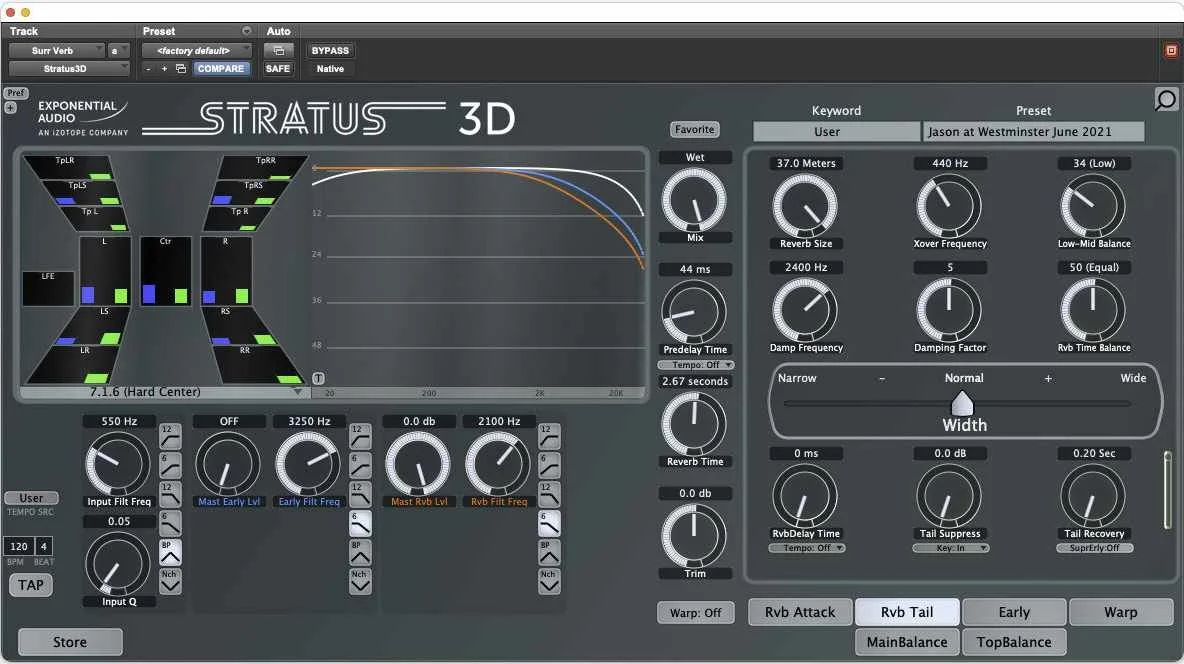Screen dimensions: 1184x664
Task: Select the Rvb filter BP band-pass shape
Action: coord(549,553)
